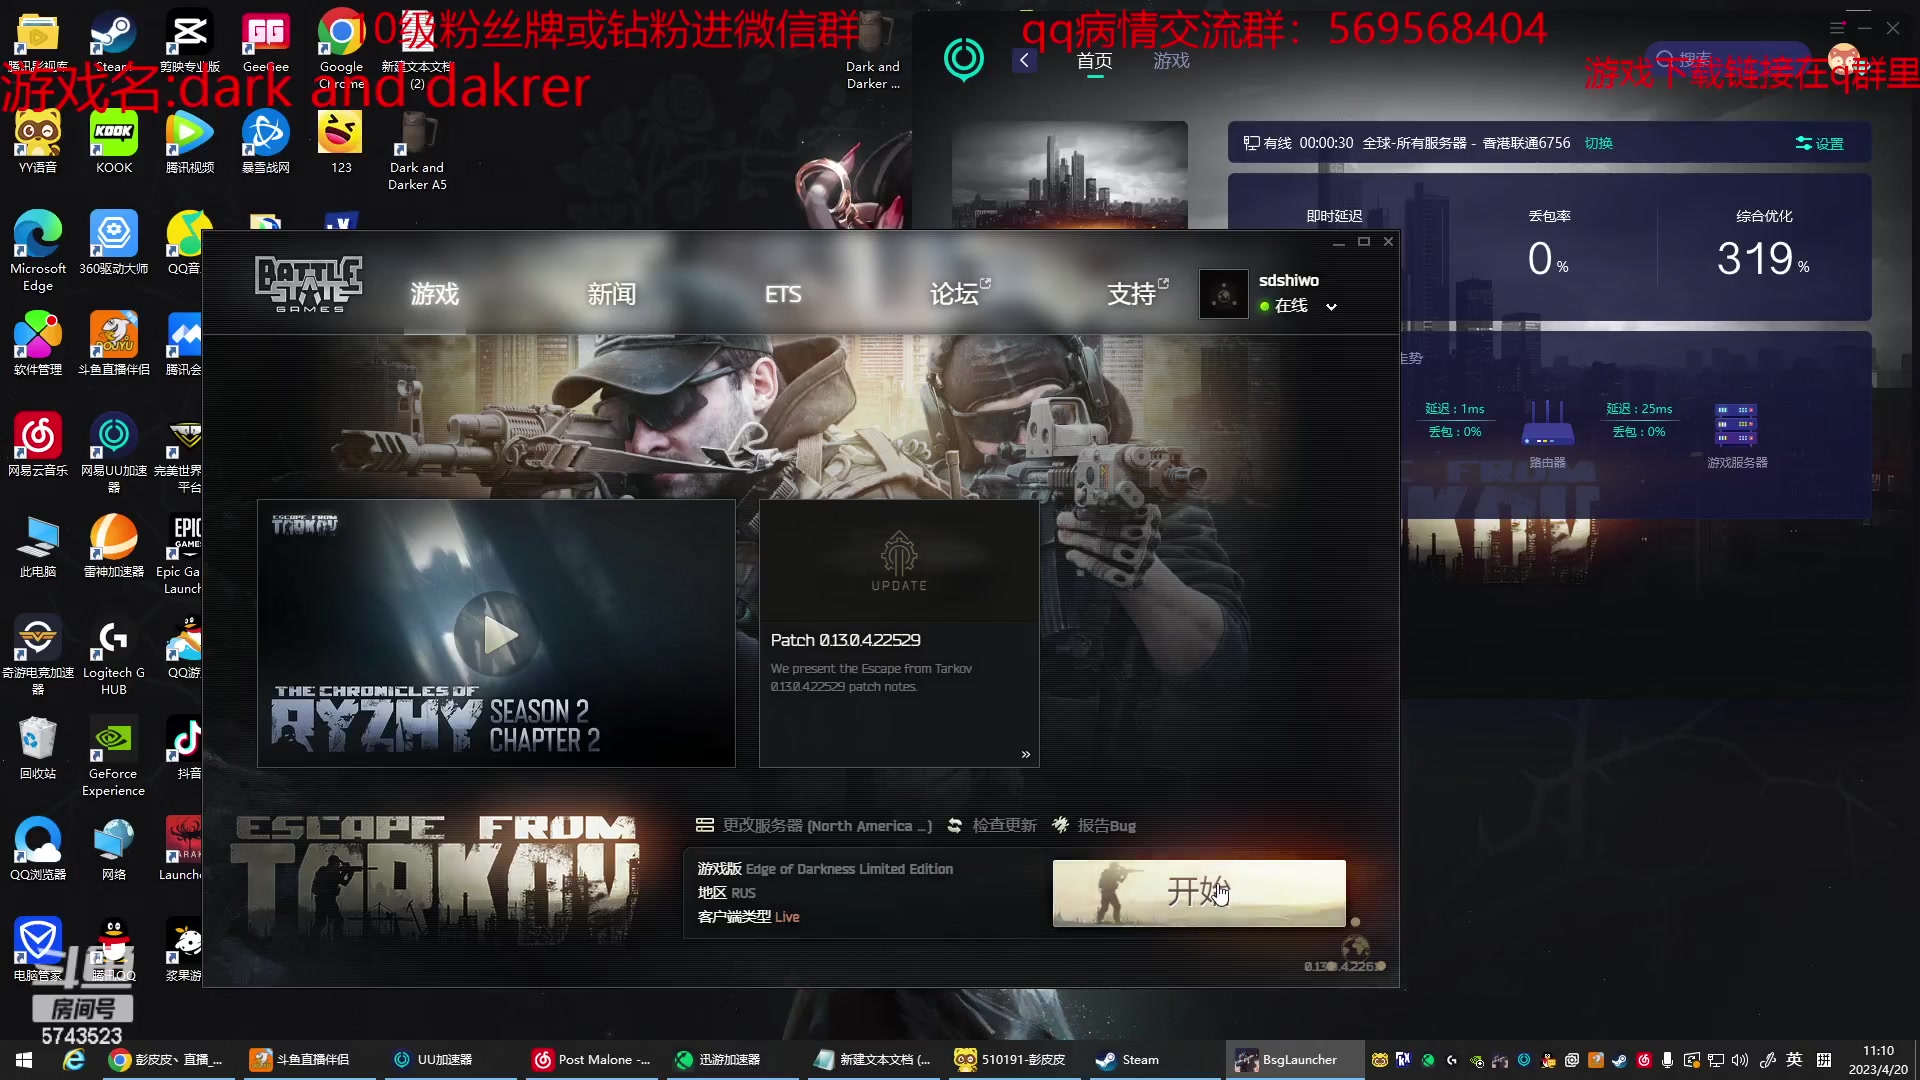This screenshot has height=1080, width=1920.
Task: Click the Battlestate Games logo
Action: tap(309, 284)
